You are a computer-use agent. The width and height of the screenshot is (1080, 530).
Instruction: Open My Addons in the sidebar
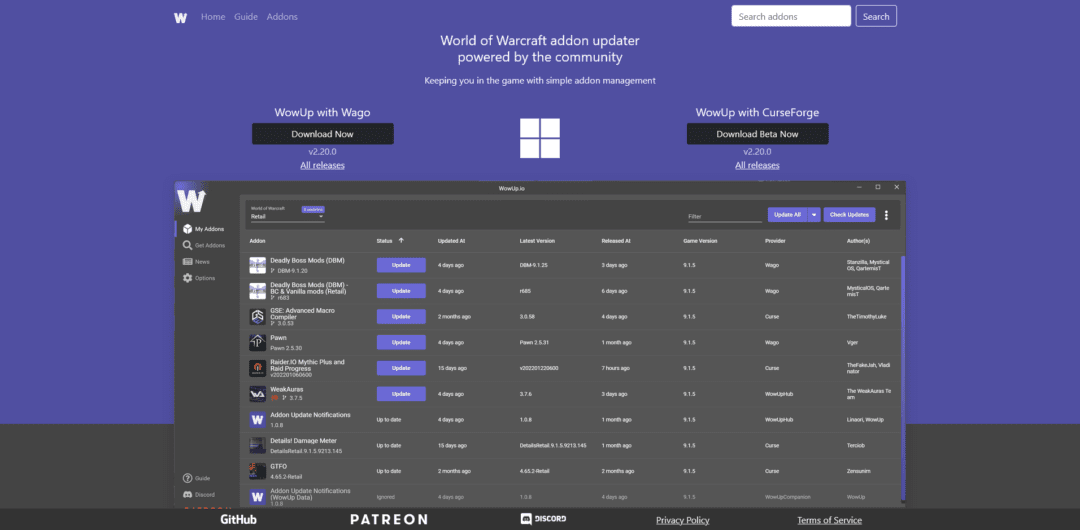click(187, 229)
